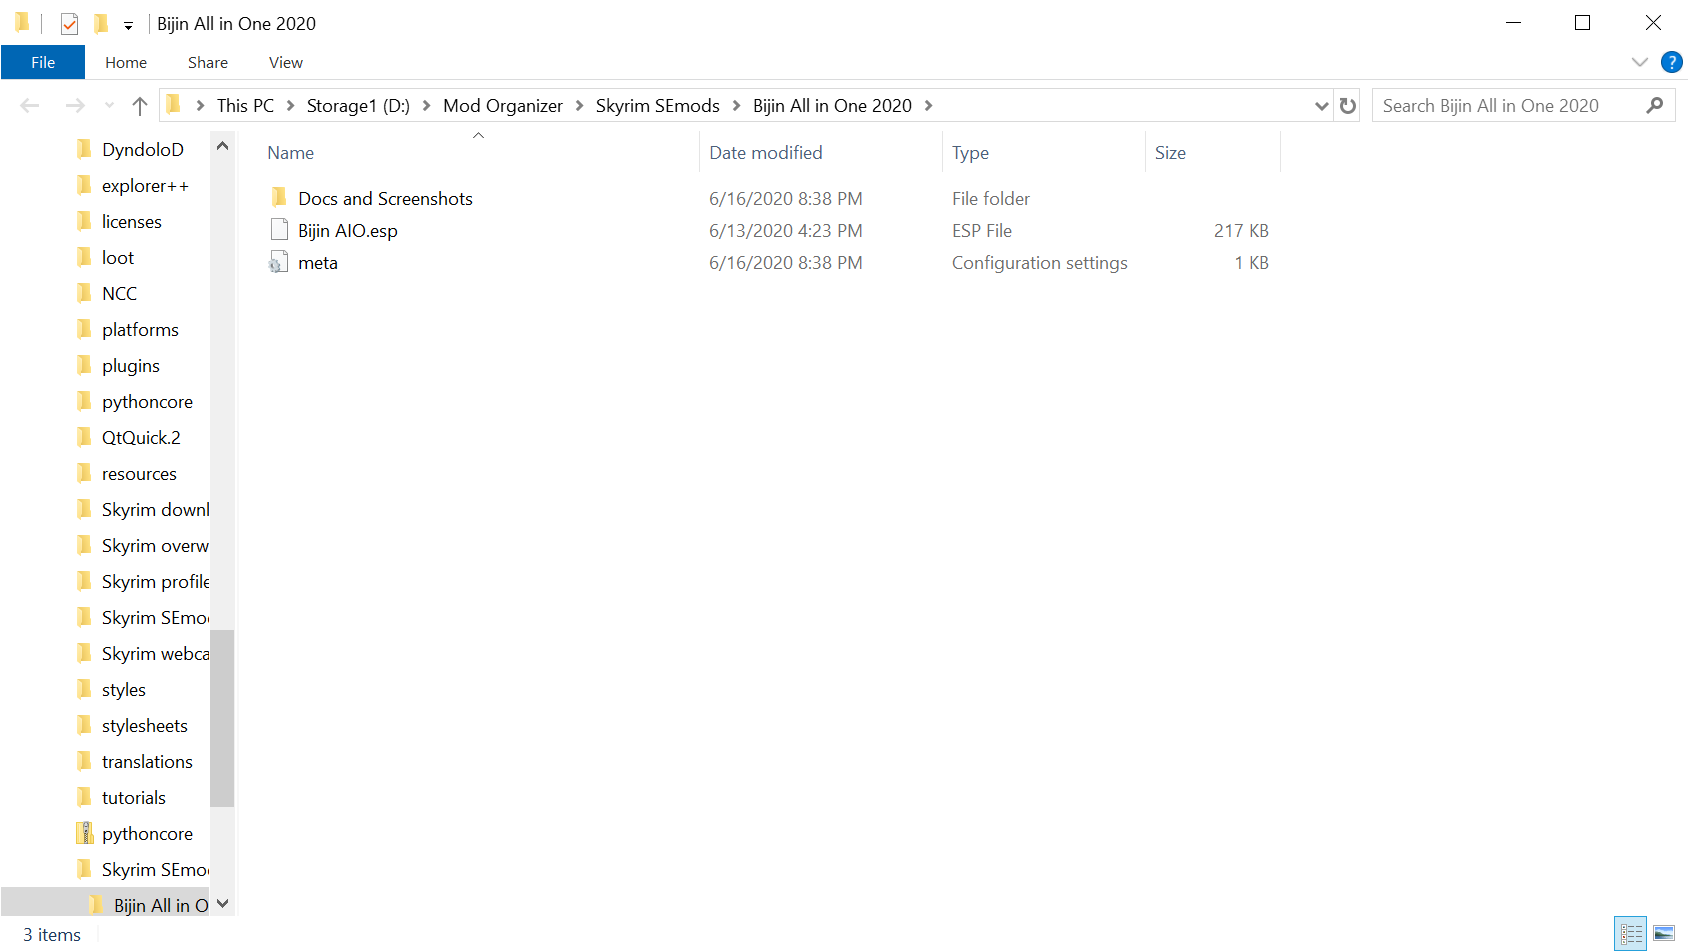
Task: Select loot folder in the navigation pane
Action: (x=118, y=257)
